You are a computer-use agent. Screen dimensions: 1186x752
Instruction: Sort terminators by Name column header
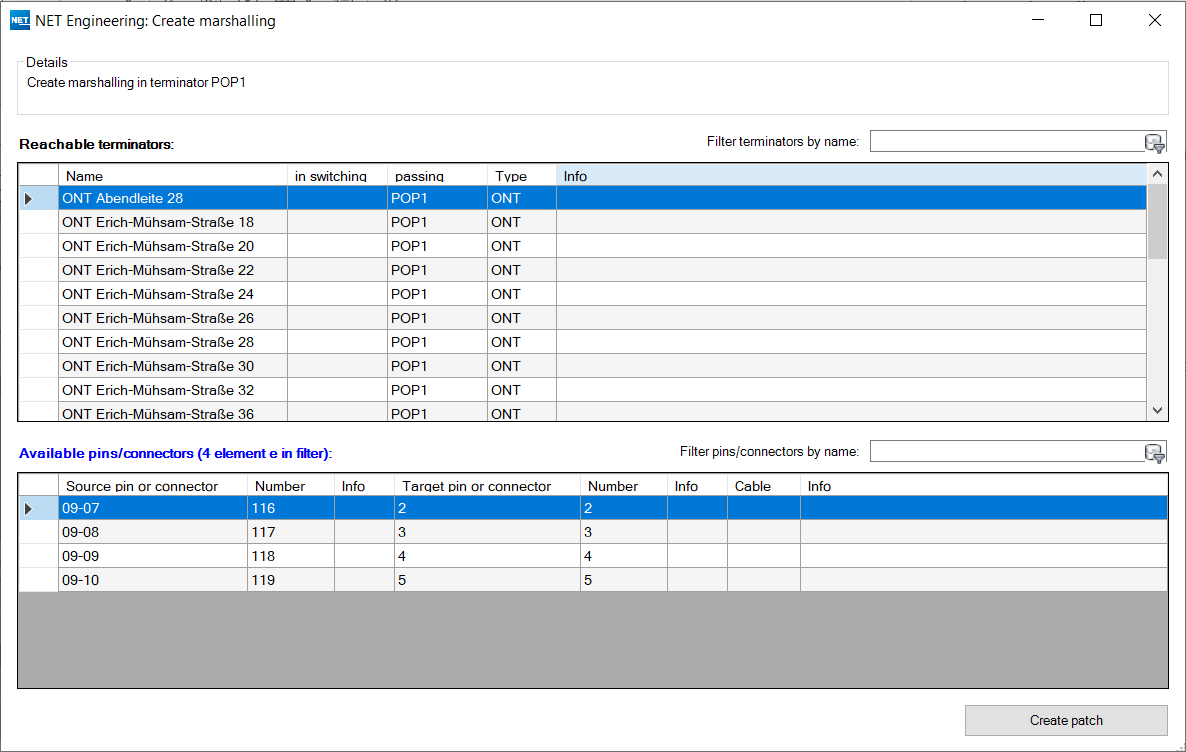click(x=172, y=176)
